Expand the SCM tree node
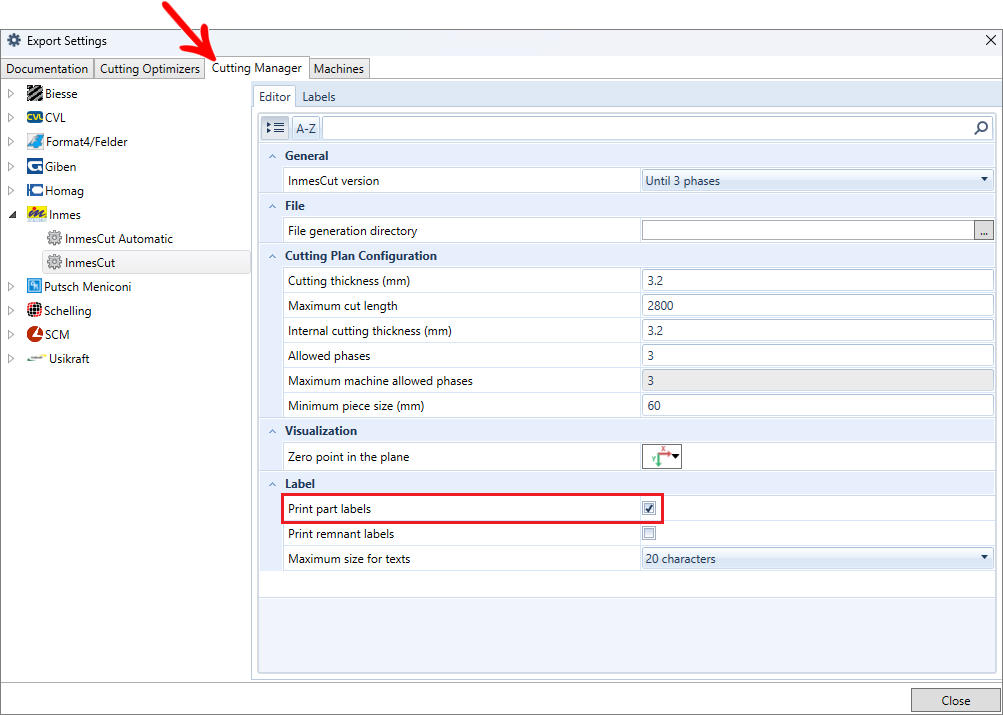The width and height of the screenshot is (1003, 715). [x=11, y=334]
